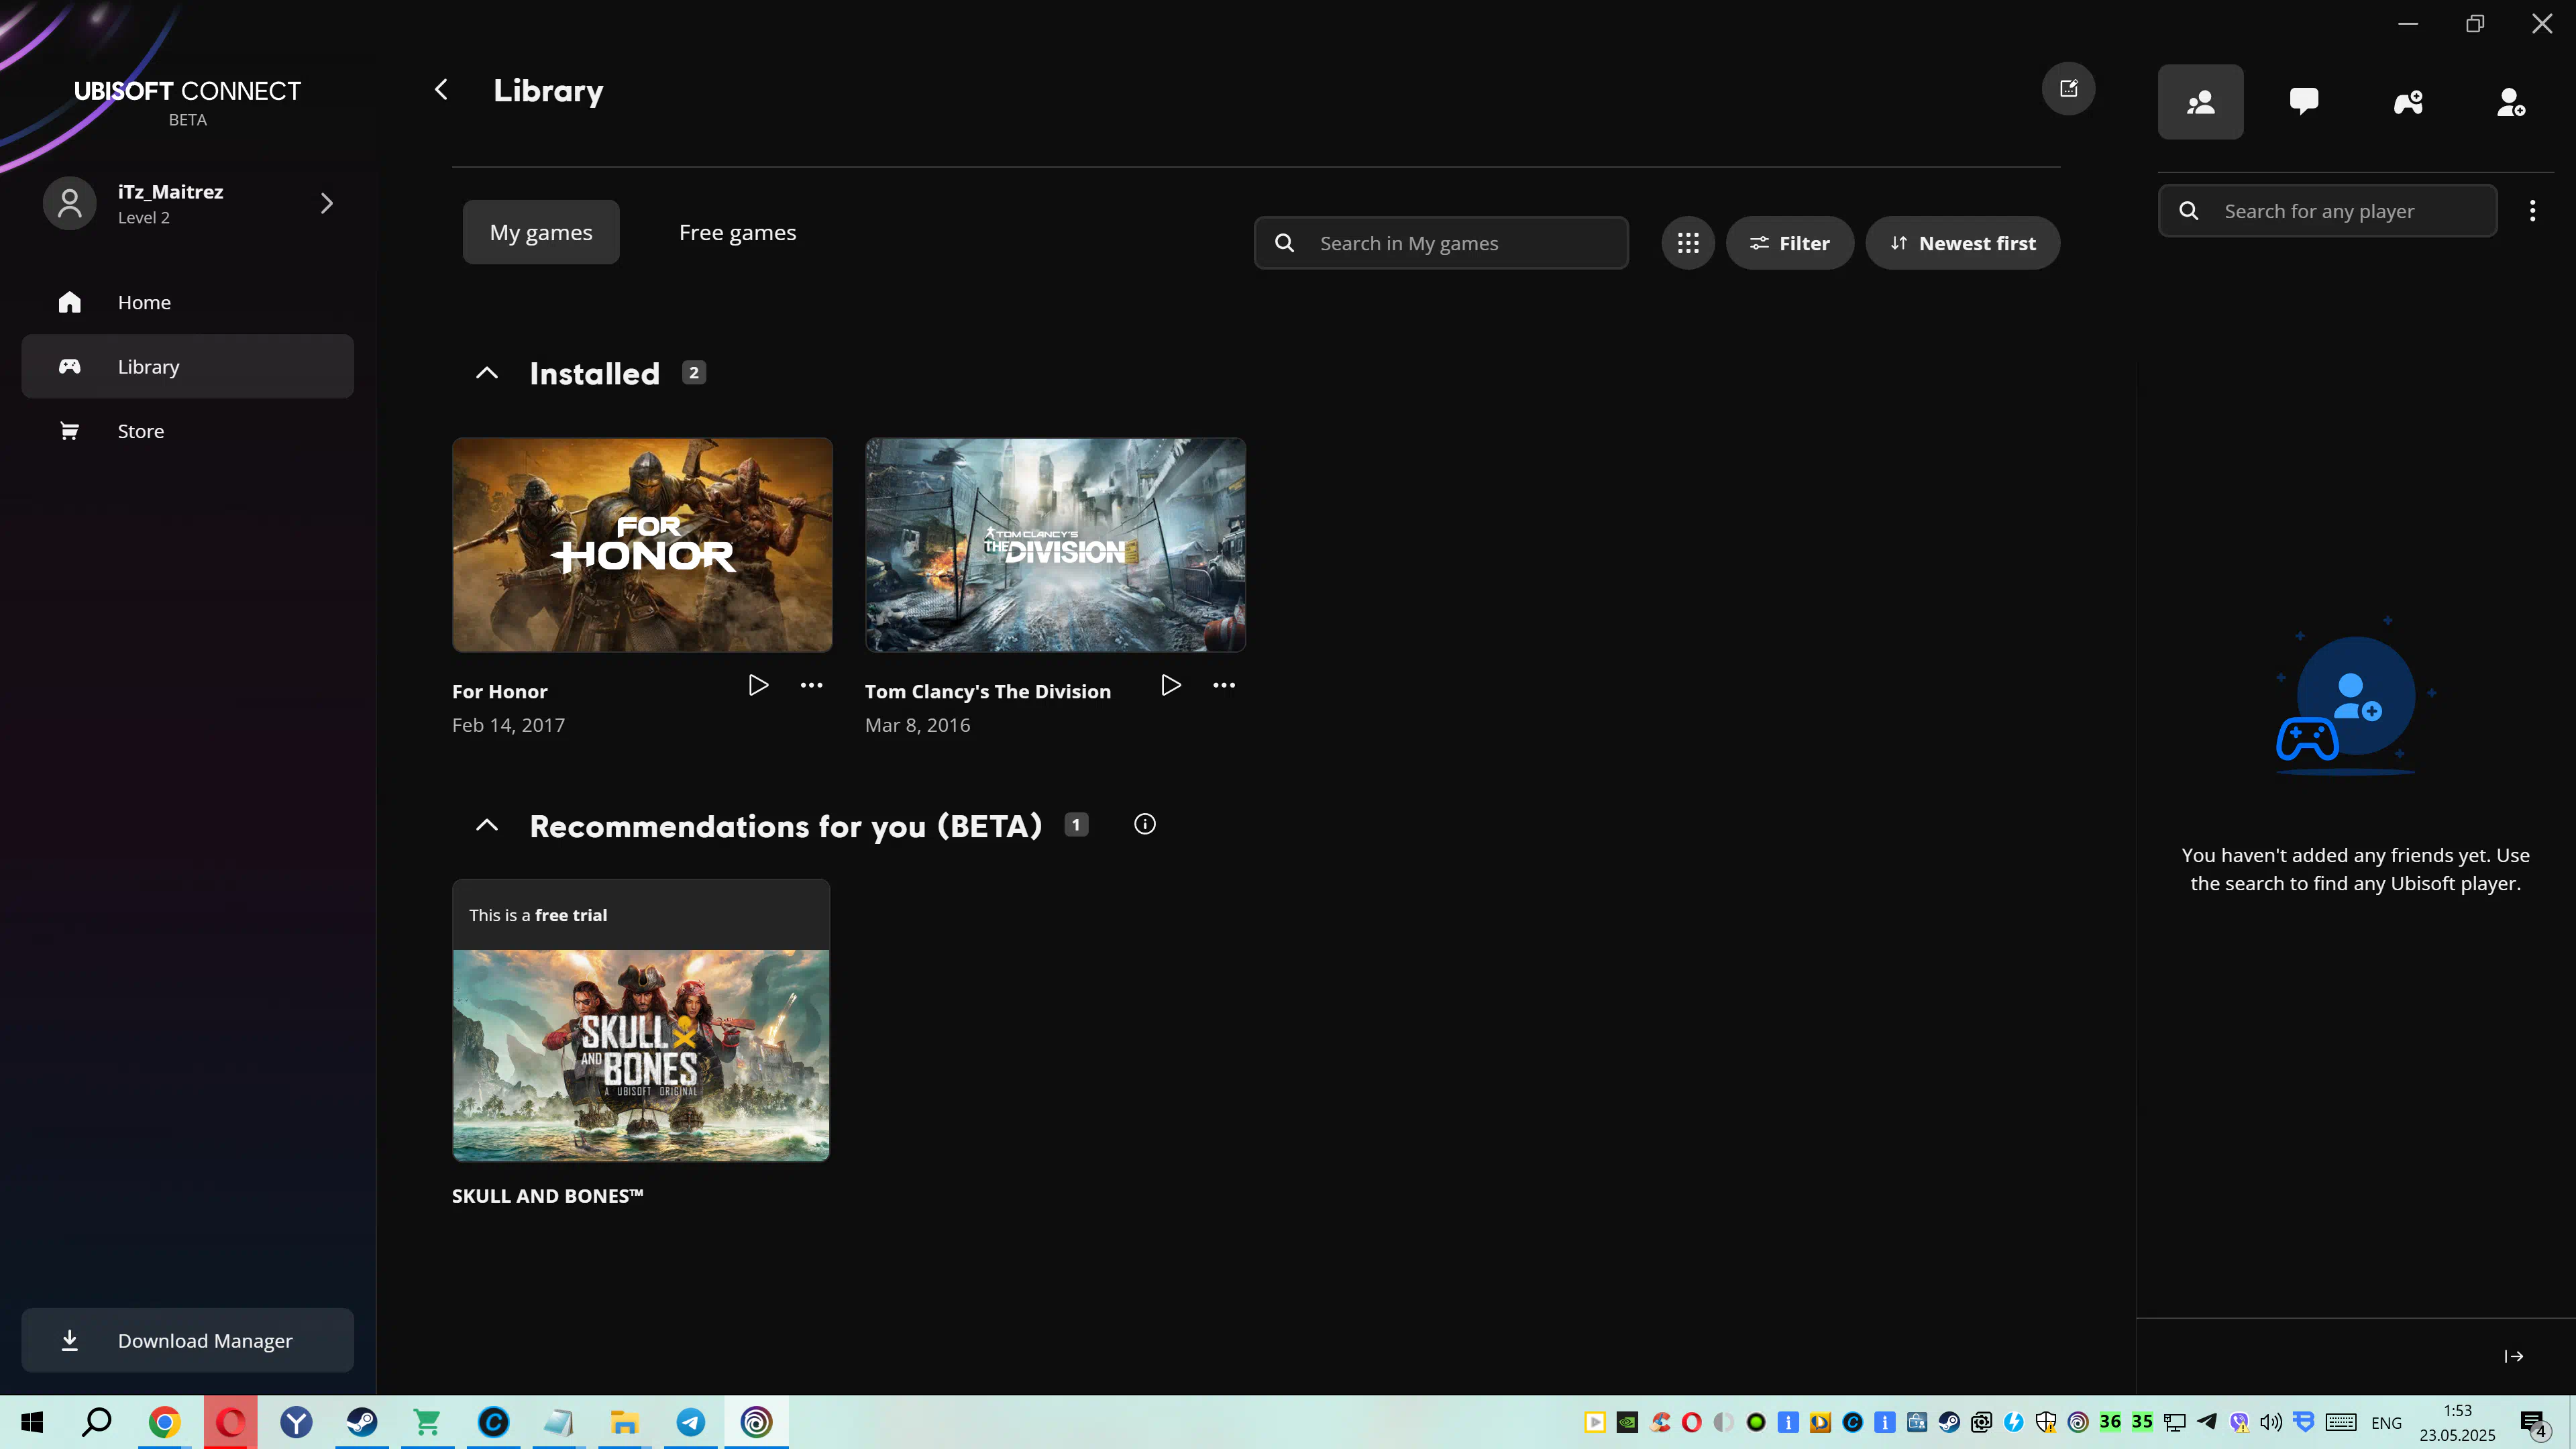Switch to grid view layout
The image size is (2576, 1449).
[x=1688, y=243]
